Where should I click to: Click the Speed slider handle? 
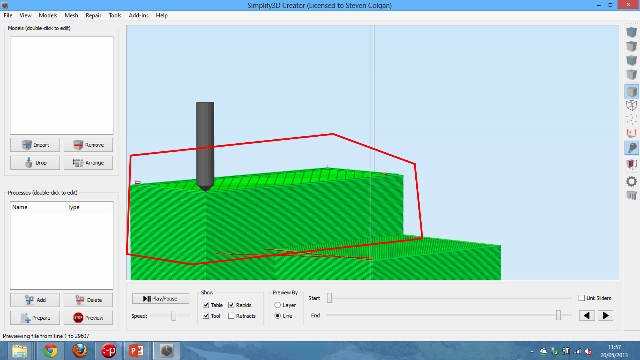point(173,316)
